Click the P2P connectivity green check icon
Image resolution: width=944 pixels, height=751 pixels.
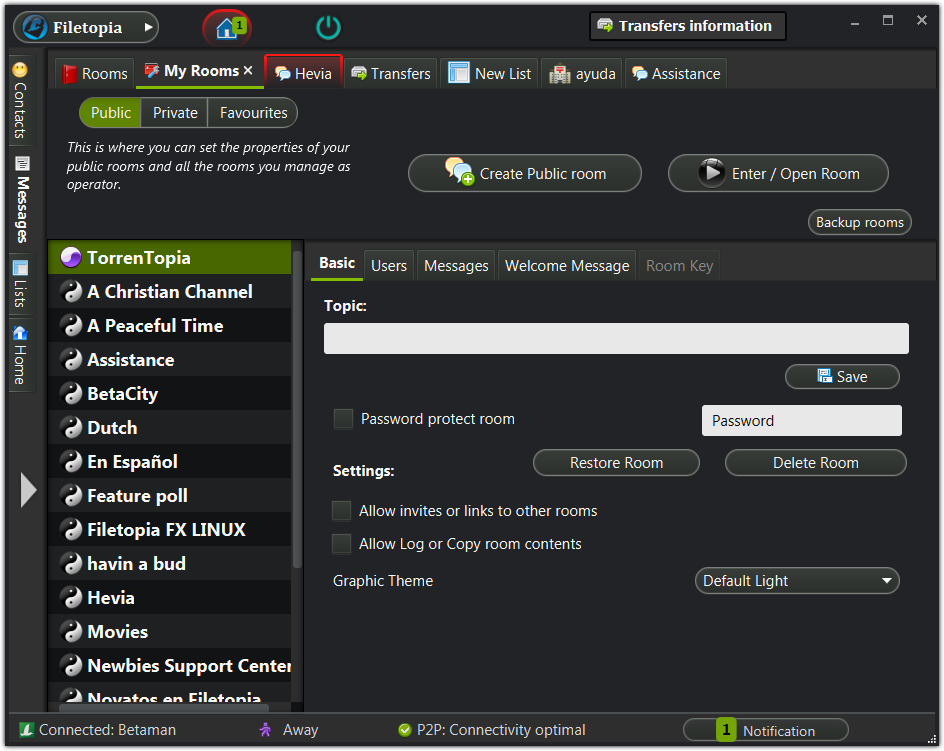[405, 730]
